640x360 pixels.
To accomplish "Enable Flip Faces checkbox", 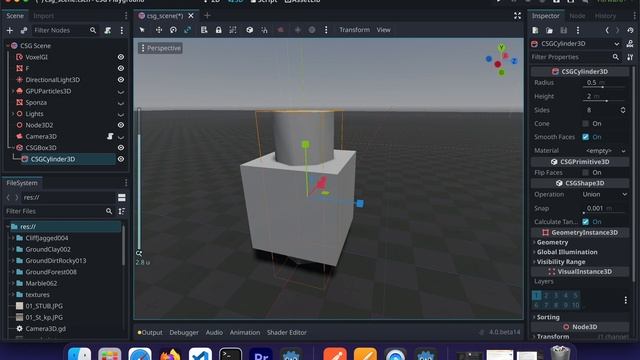I will click(x=586, y=172).
